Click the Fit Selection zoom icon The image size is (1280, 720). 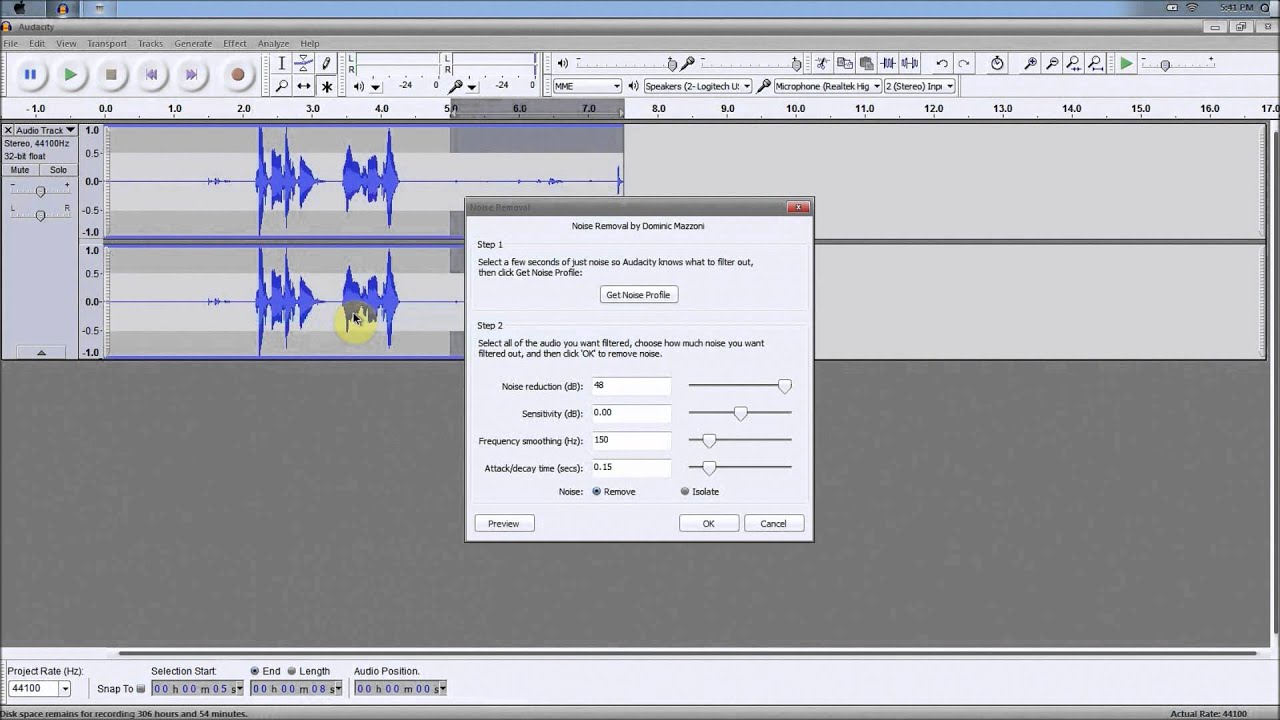1074,63
